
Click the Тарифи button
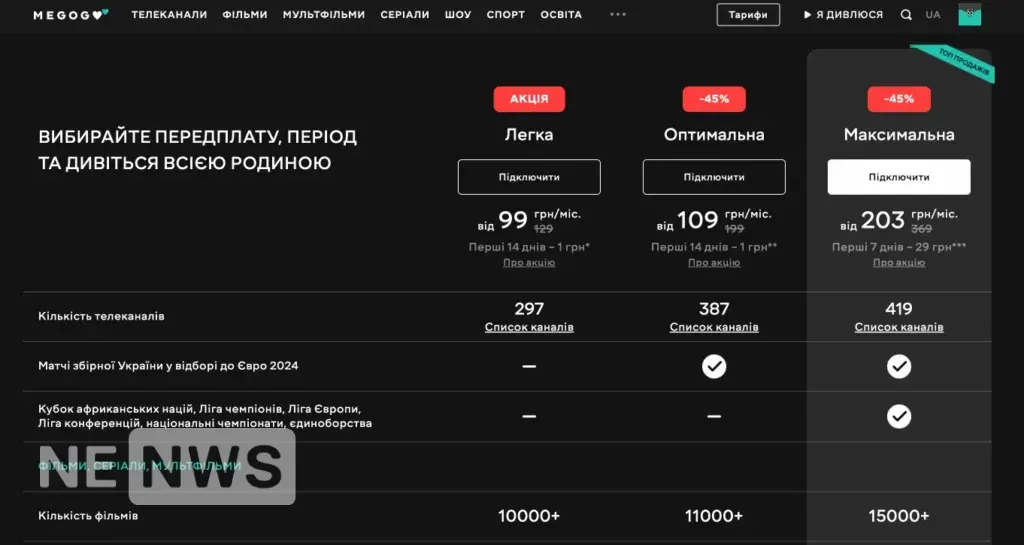tap(748, 14)
